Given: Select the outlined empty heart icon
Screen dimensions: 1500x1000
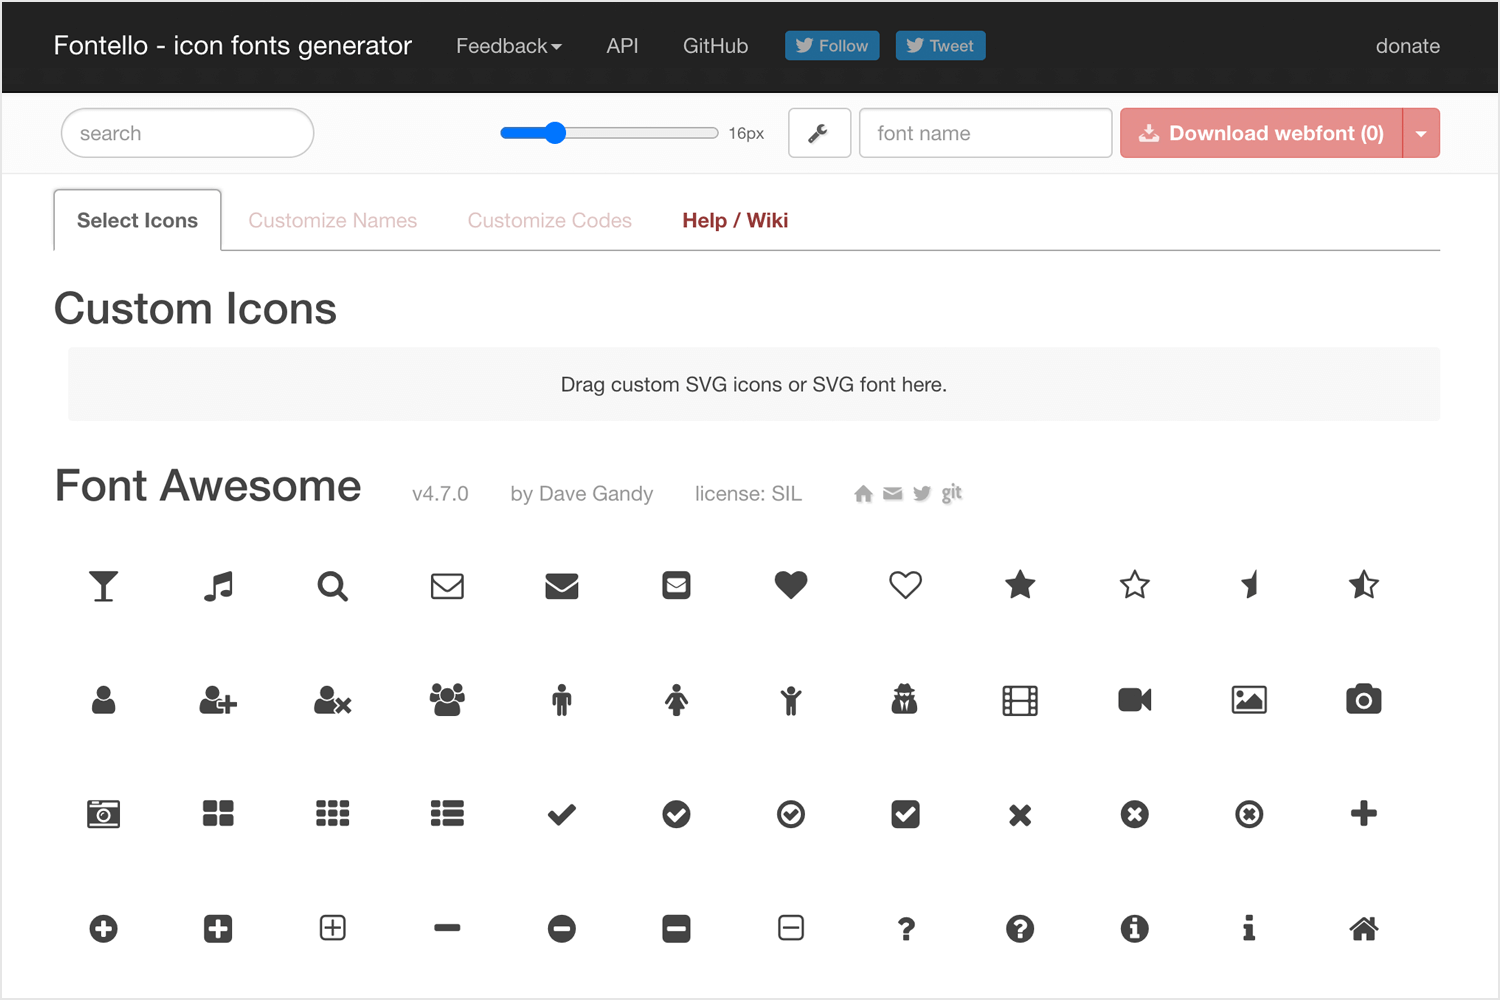Looking at the screenshot, I should coord(906,585).
